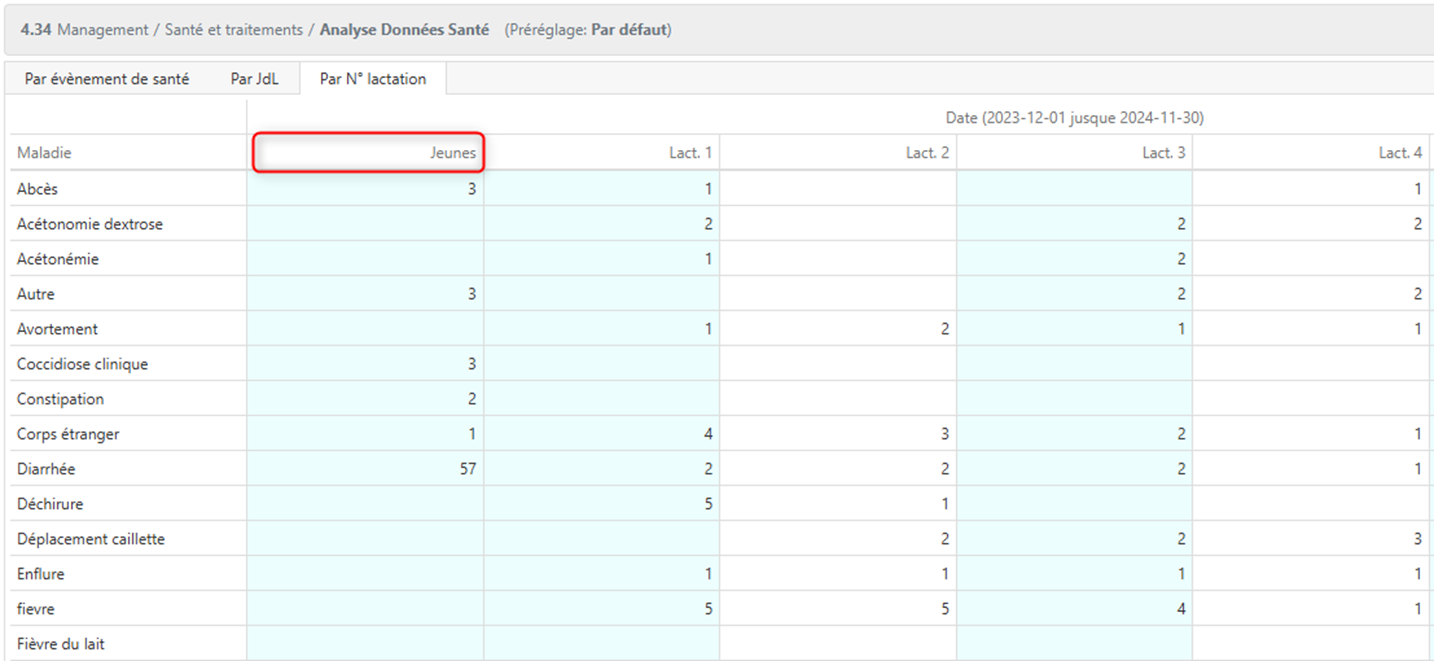Select the Abcès row label
The height and width of the screenshot is (661, 1434).
[38, 189]
